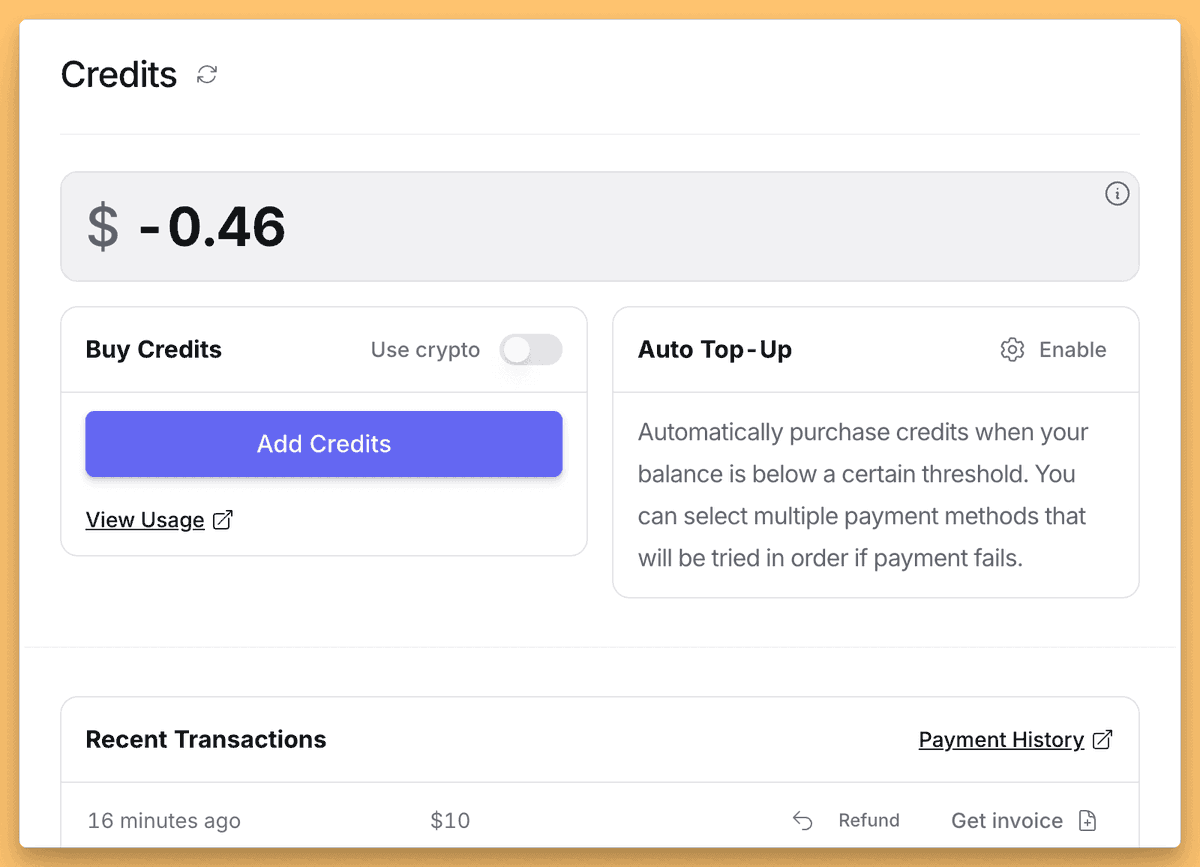Click the refresh icon next to Credits heading

pos(207,74)
